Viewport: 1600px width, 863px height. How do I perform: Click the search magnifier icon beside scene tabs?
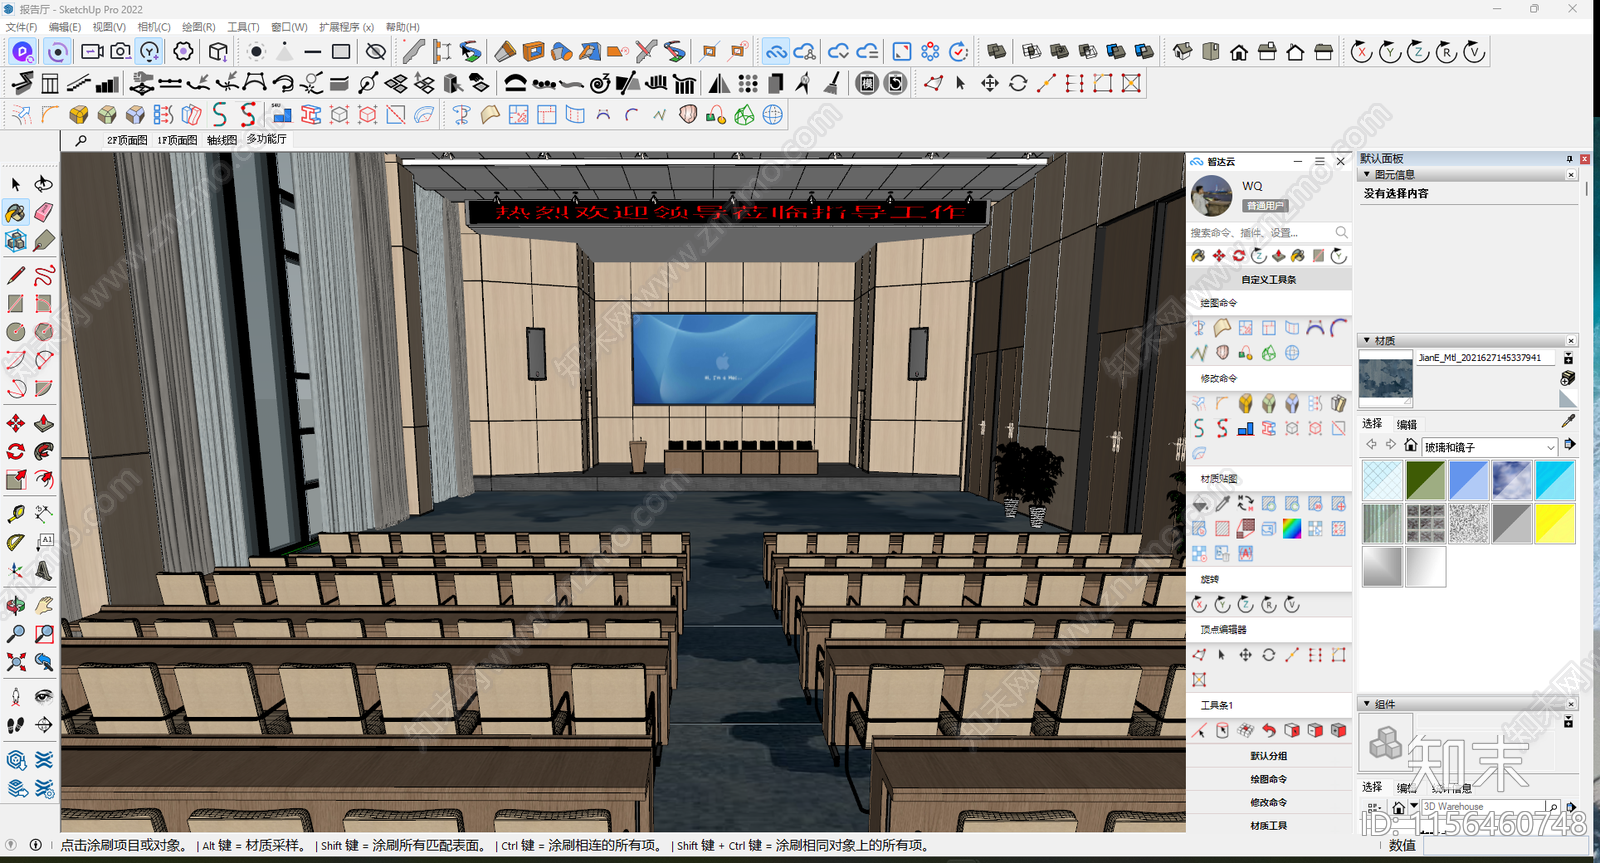(x=81, y=141)
